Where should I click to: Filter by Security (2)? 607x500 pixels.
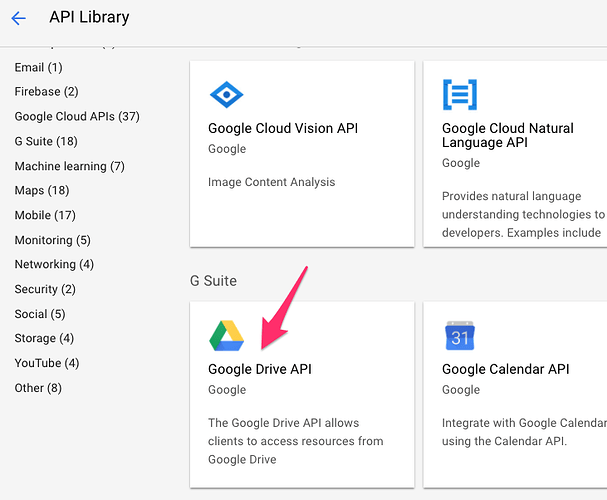tap(45, 289)
